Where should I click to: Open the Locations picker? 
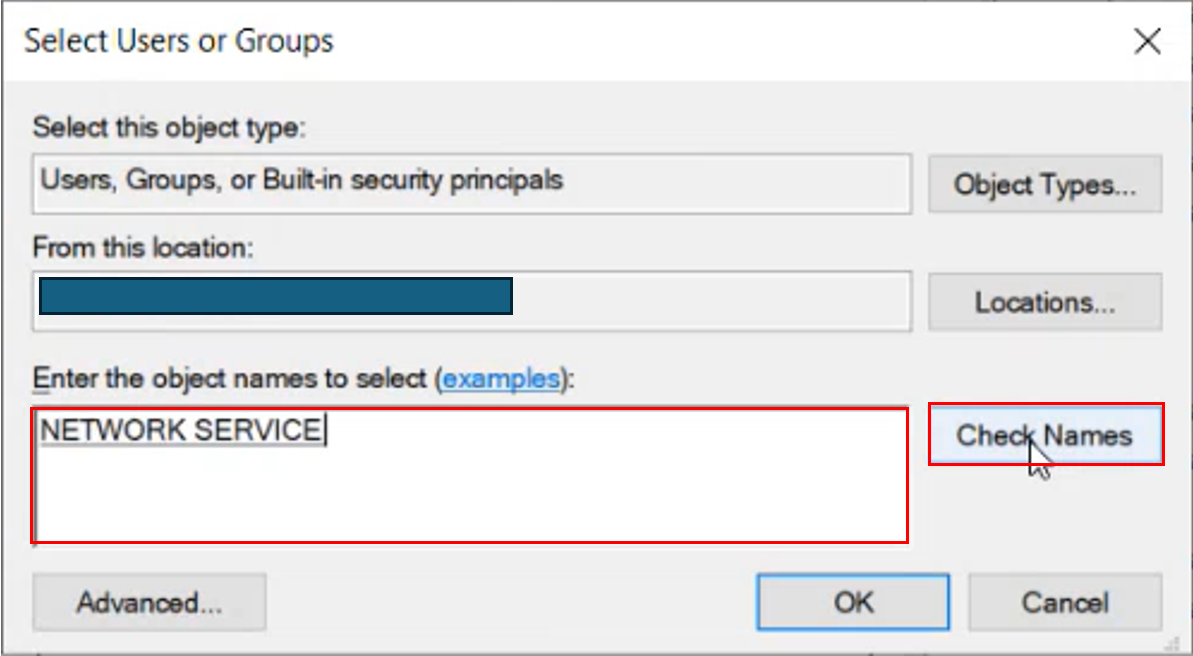click(x=1045, y=302)
